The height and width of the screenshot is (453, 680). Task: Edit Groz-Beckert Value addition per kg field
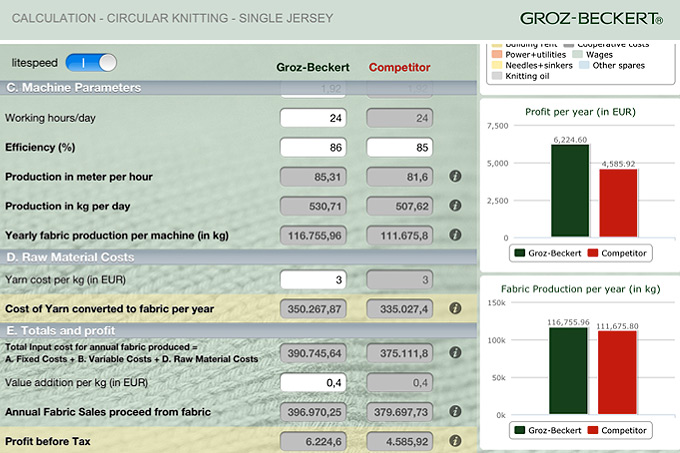[x=313, y=383]
